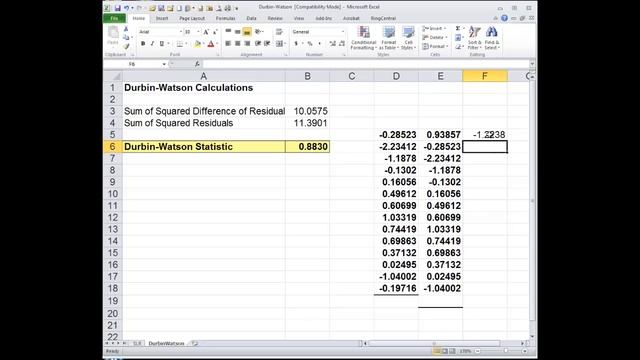Copy the selected cells
This screenshot has height=360, width=640.
point(126,37)
